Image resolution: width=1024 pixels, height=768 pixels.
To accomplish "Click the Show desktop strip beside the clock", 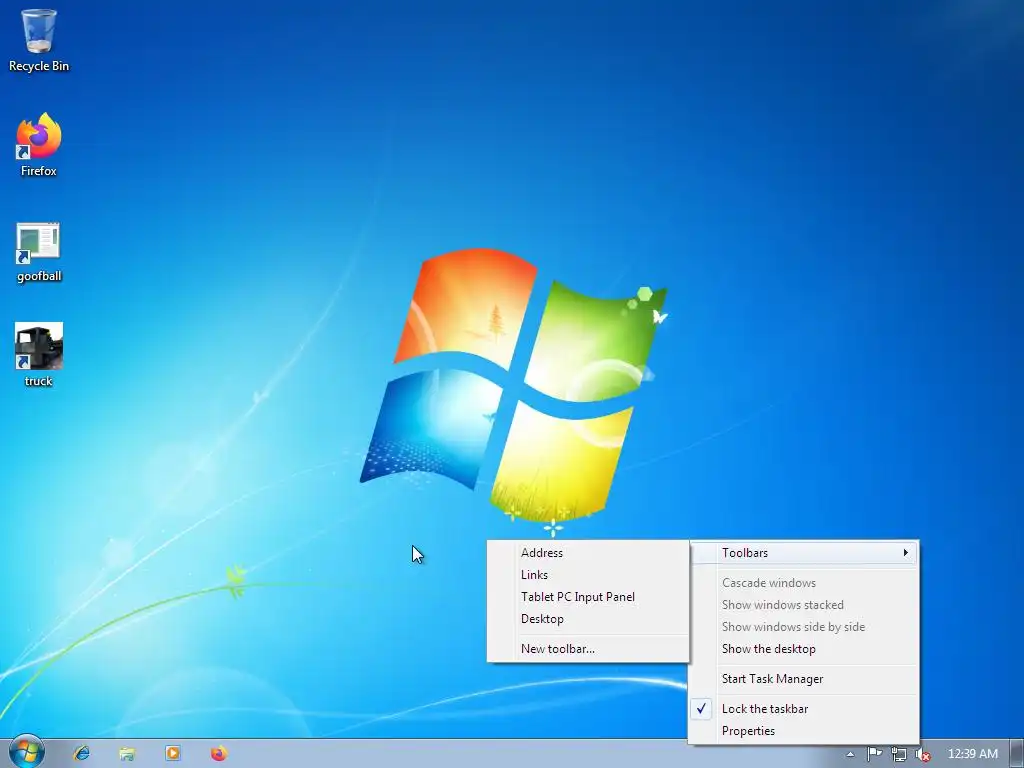I will pyautogui.click(x=1017, y=754).
